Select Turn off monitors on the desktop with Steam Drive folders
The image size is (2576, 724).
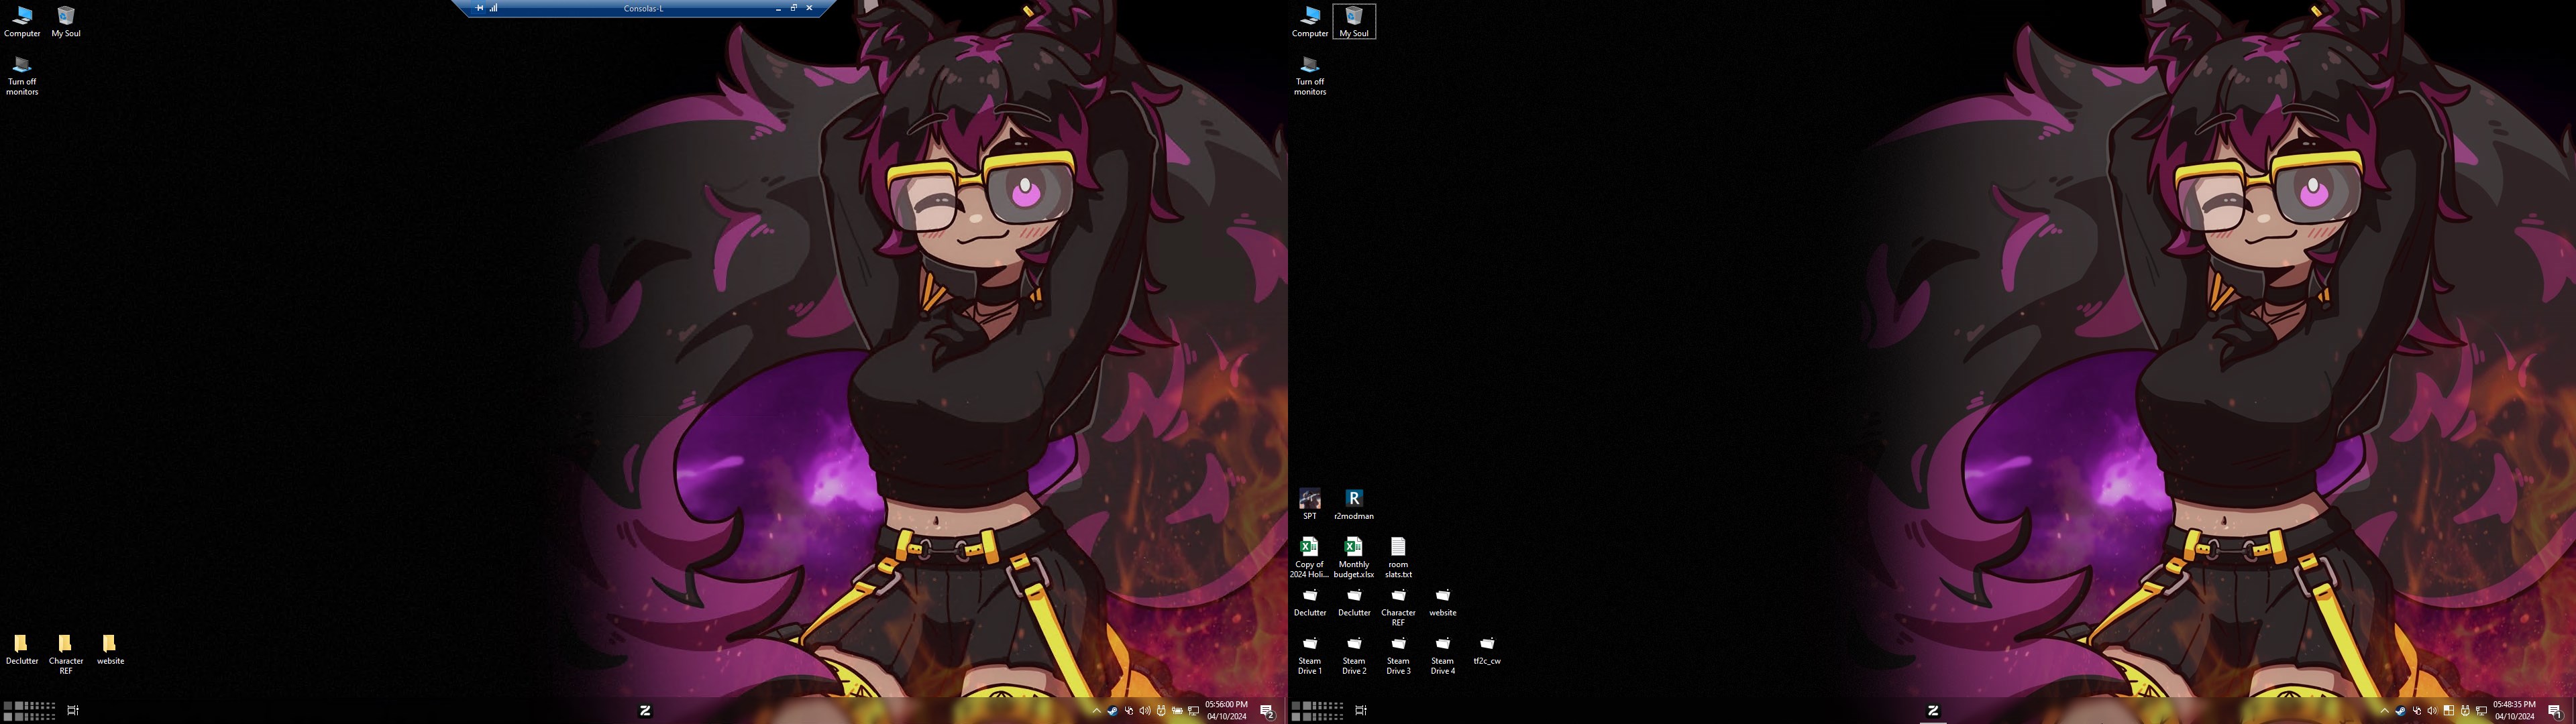click(1310, 75)
